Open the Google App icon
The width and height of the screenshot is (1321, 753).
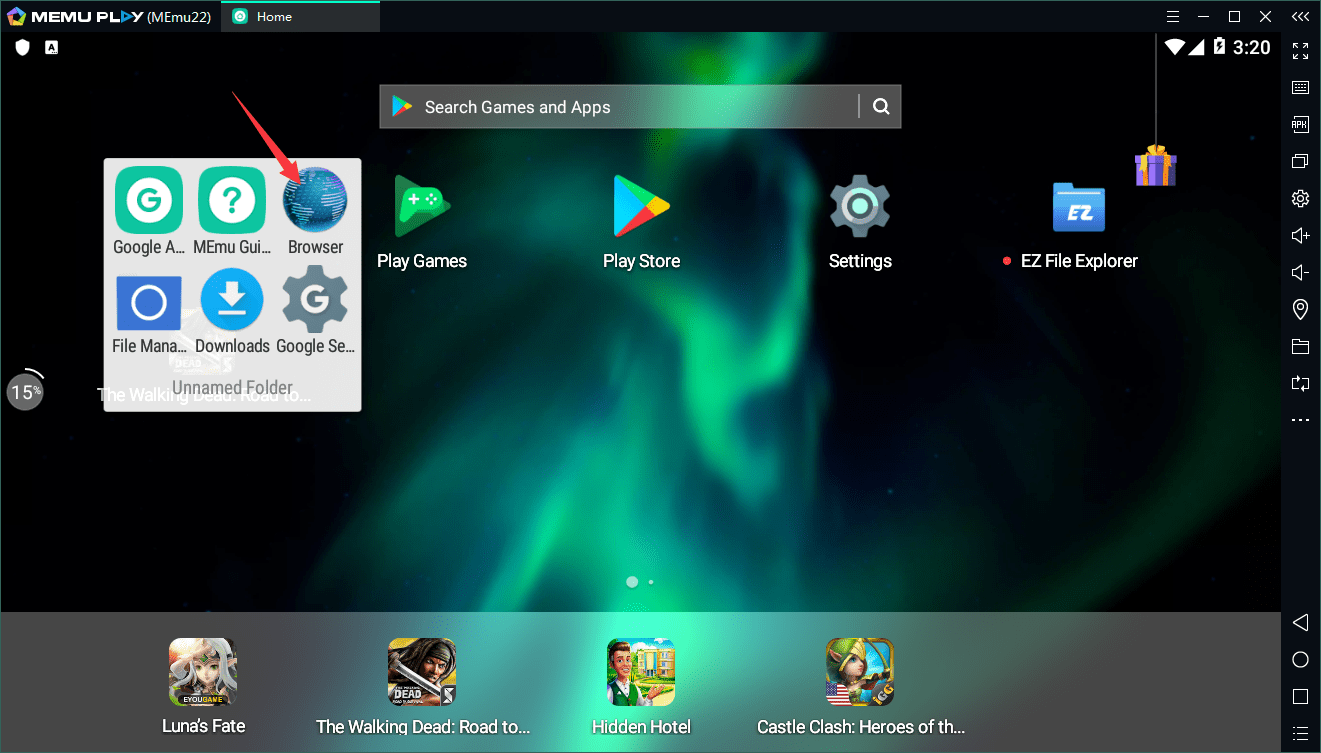tap(149, 200)
